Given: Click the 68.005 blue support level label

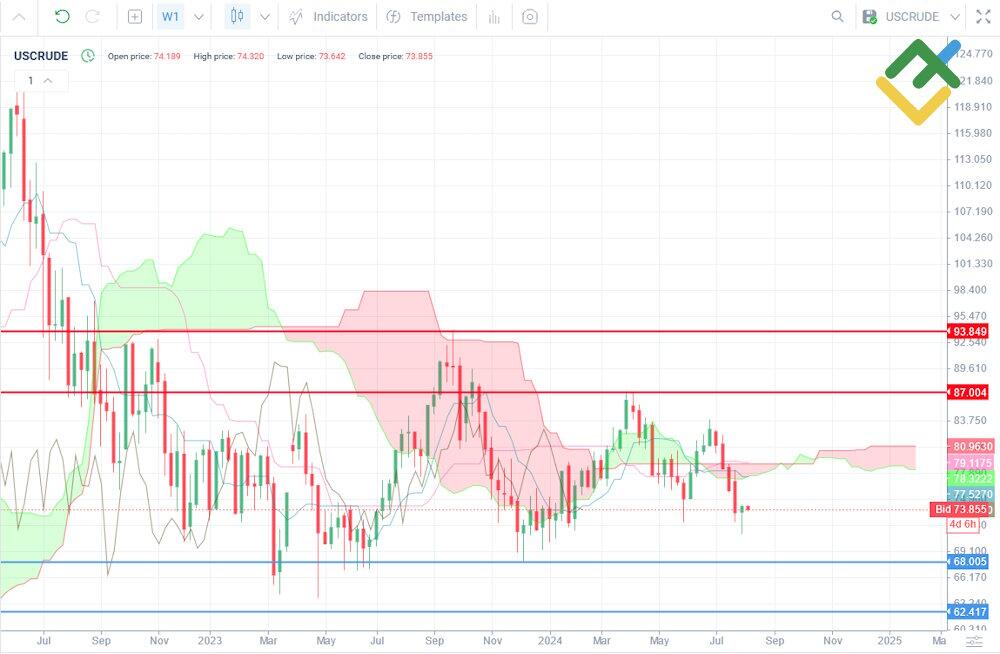Looking at the screenshot, I should [970, 563].
